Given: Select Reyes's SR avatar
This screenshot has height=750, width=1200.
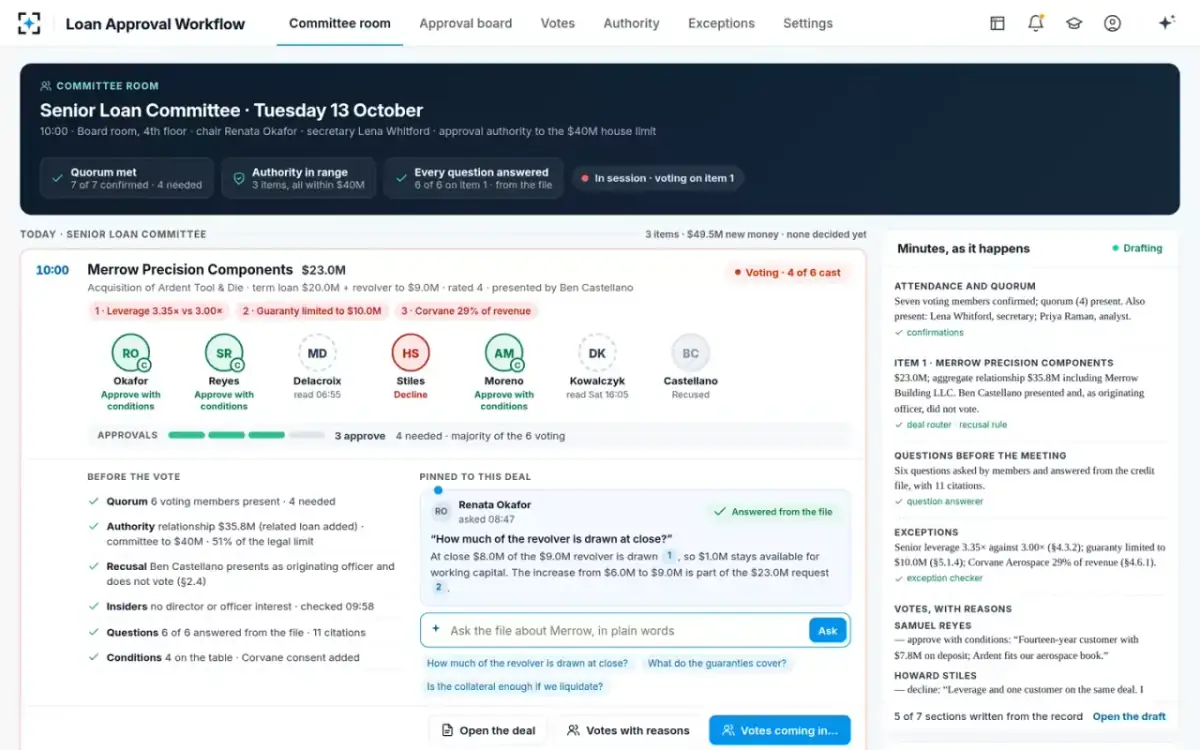Looking at the screenshot, I should [223, 353].
